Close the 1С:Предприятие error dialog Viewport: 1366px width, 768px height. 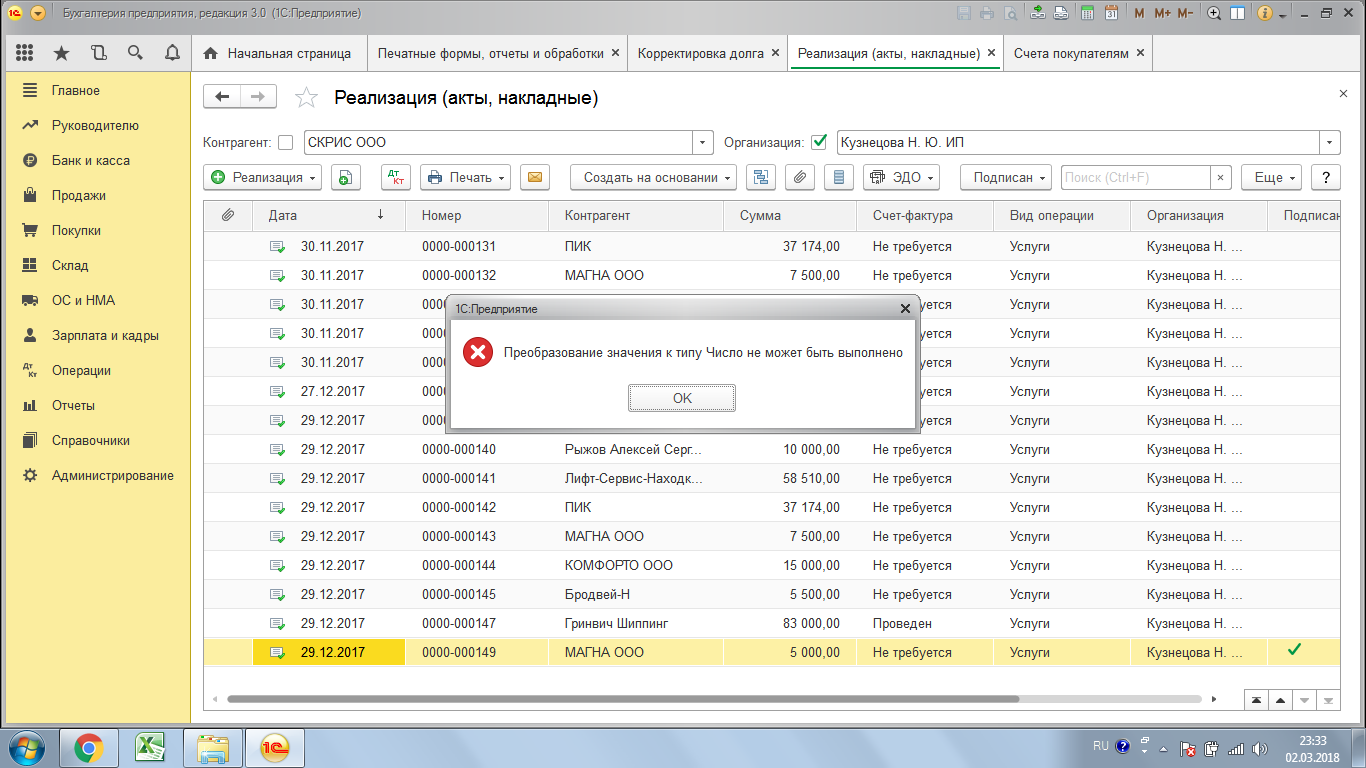point(905,309)
